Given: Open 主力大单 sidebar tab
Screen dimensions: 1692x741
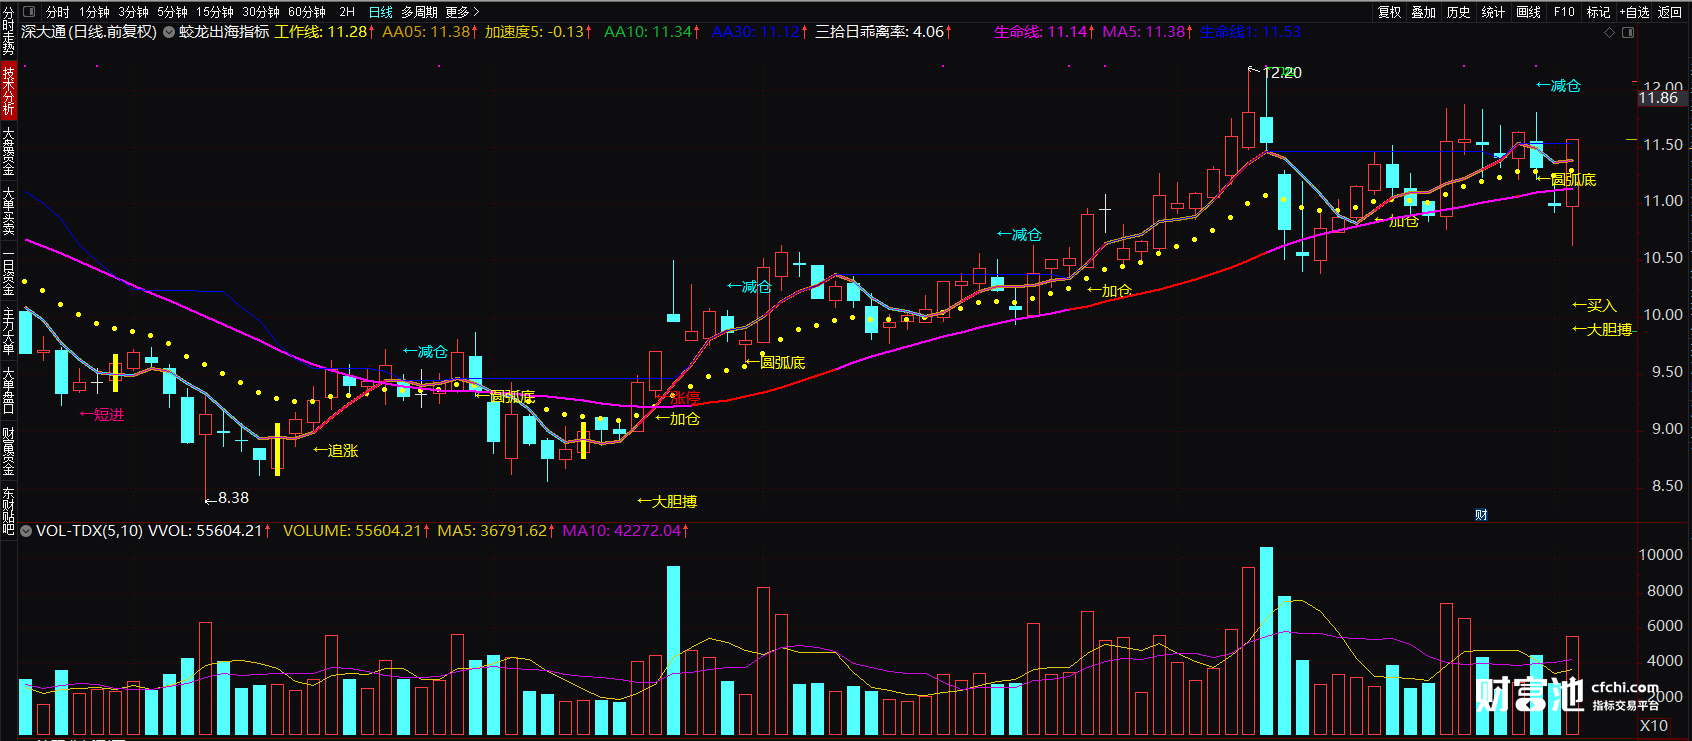Looking at the screenshot, I should [8, 331].
